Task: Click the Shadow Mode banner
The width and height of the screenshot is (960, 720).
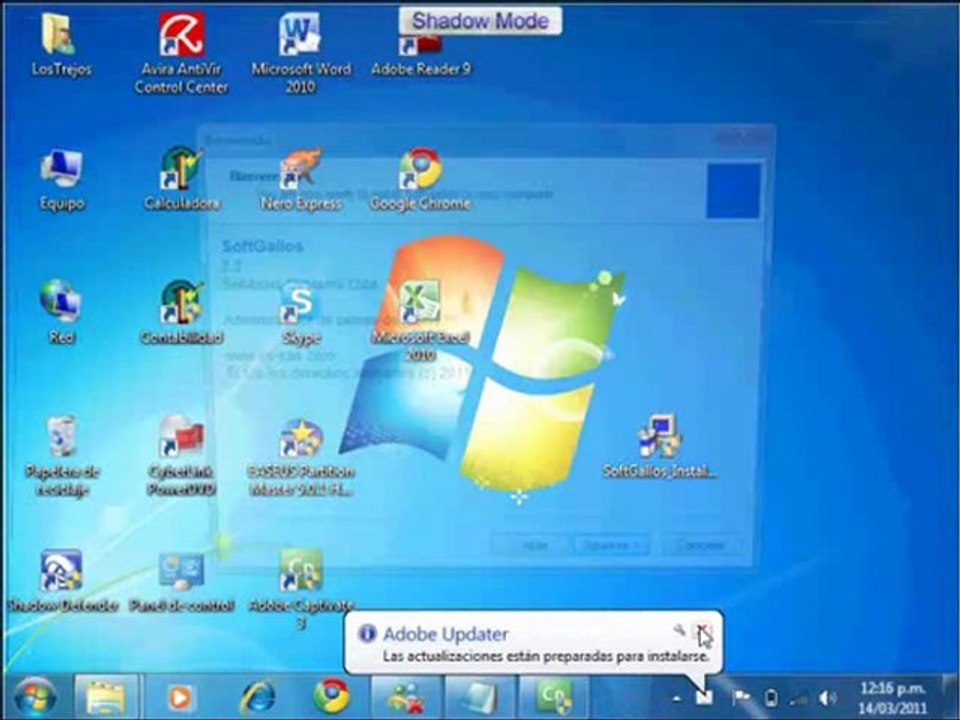Action: click(480, 21)
